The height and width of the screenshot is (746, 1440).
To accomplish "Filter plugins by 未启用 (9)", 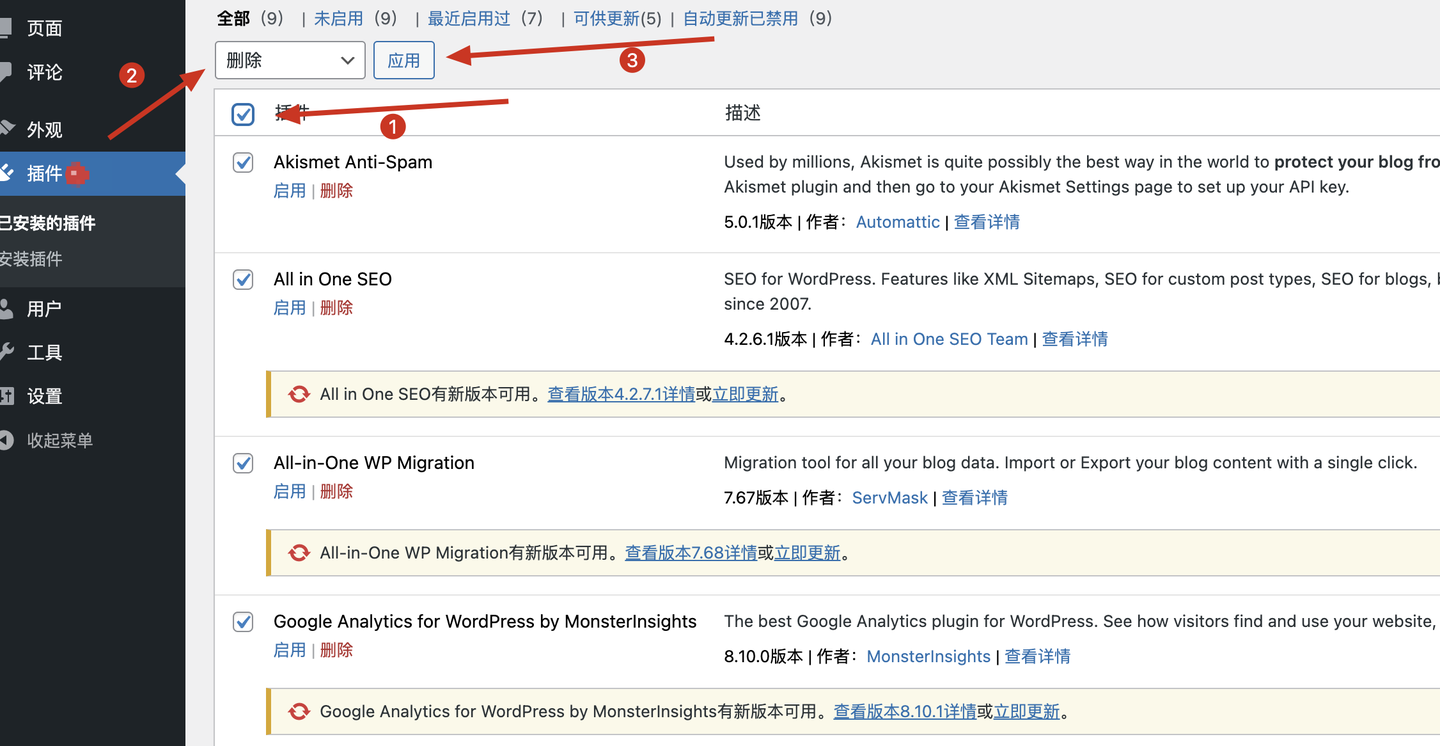I will 356,18.
